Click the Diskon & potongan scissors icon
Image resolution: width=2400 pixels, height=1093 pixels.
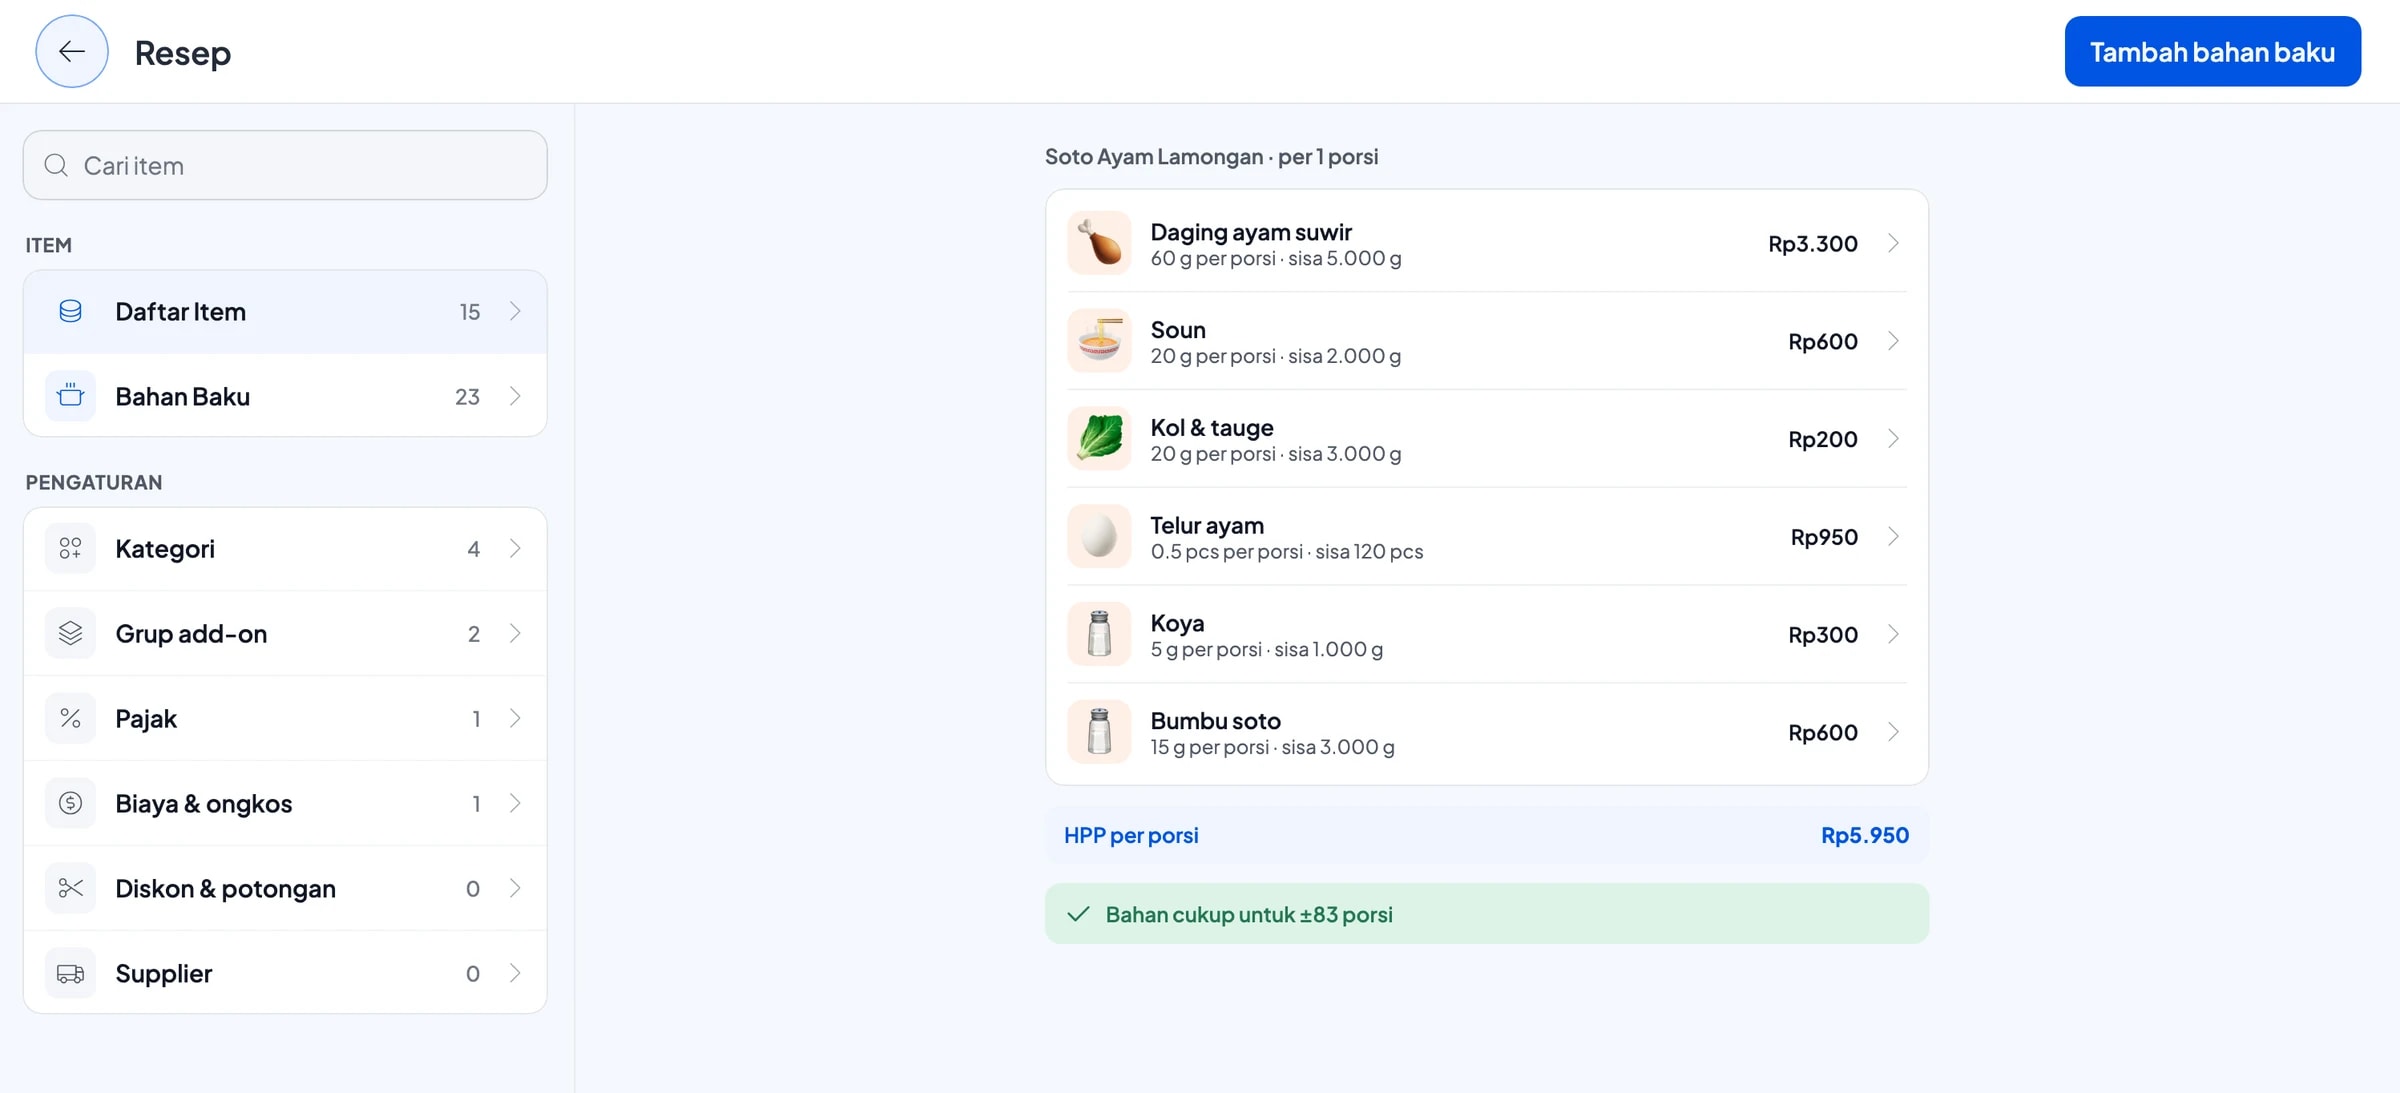[x=70, y=888]
